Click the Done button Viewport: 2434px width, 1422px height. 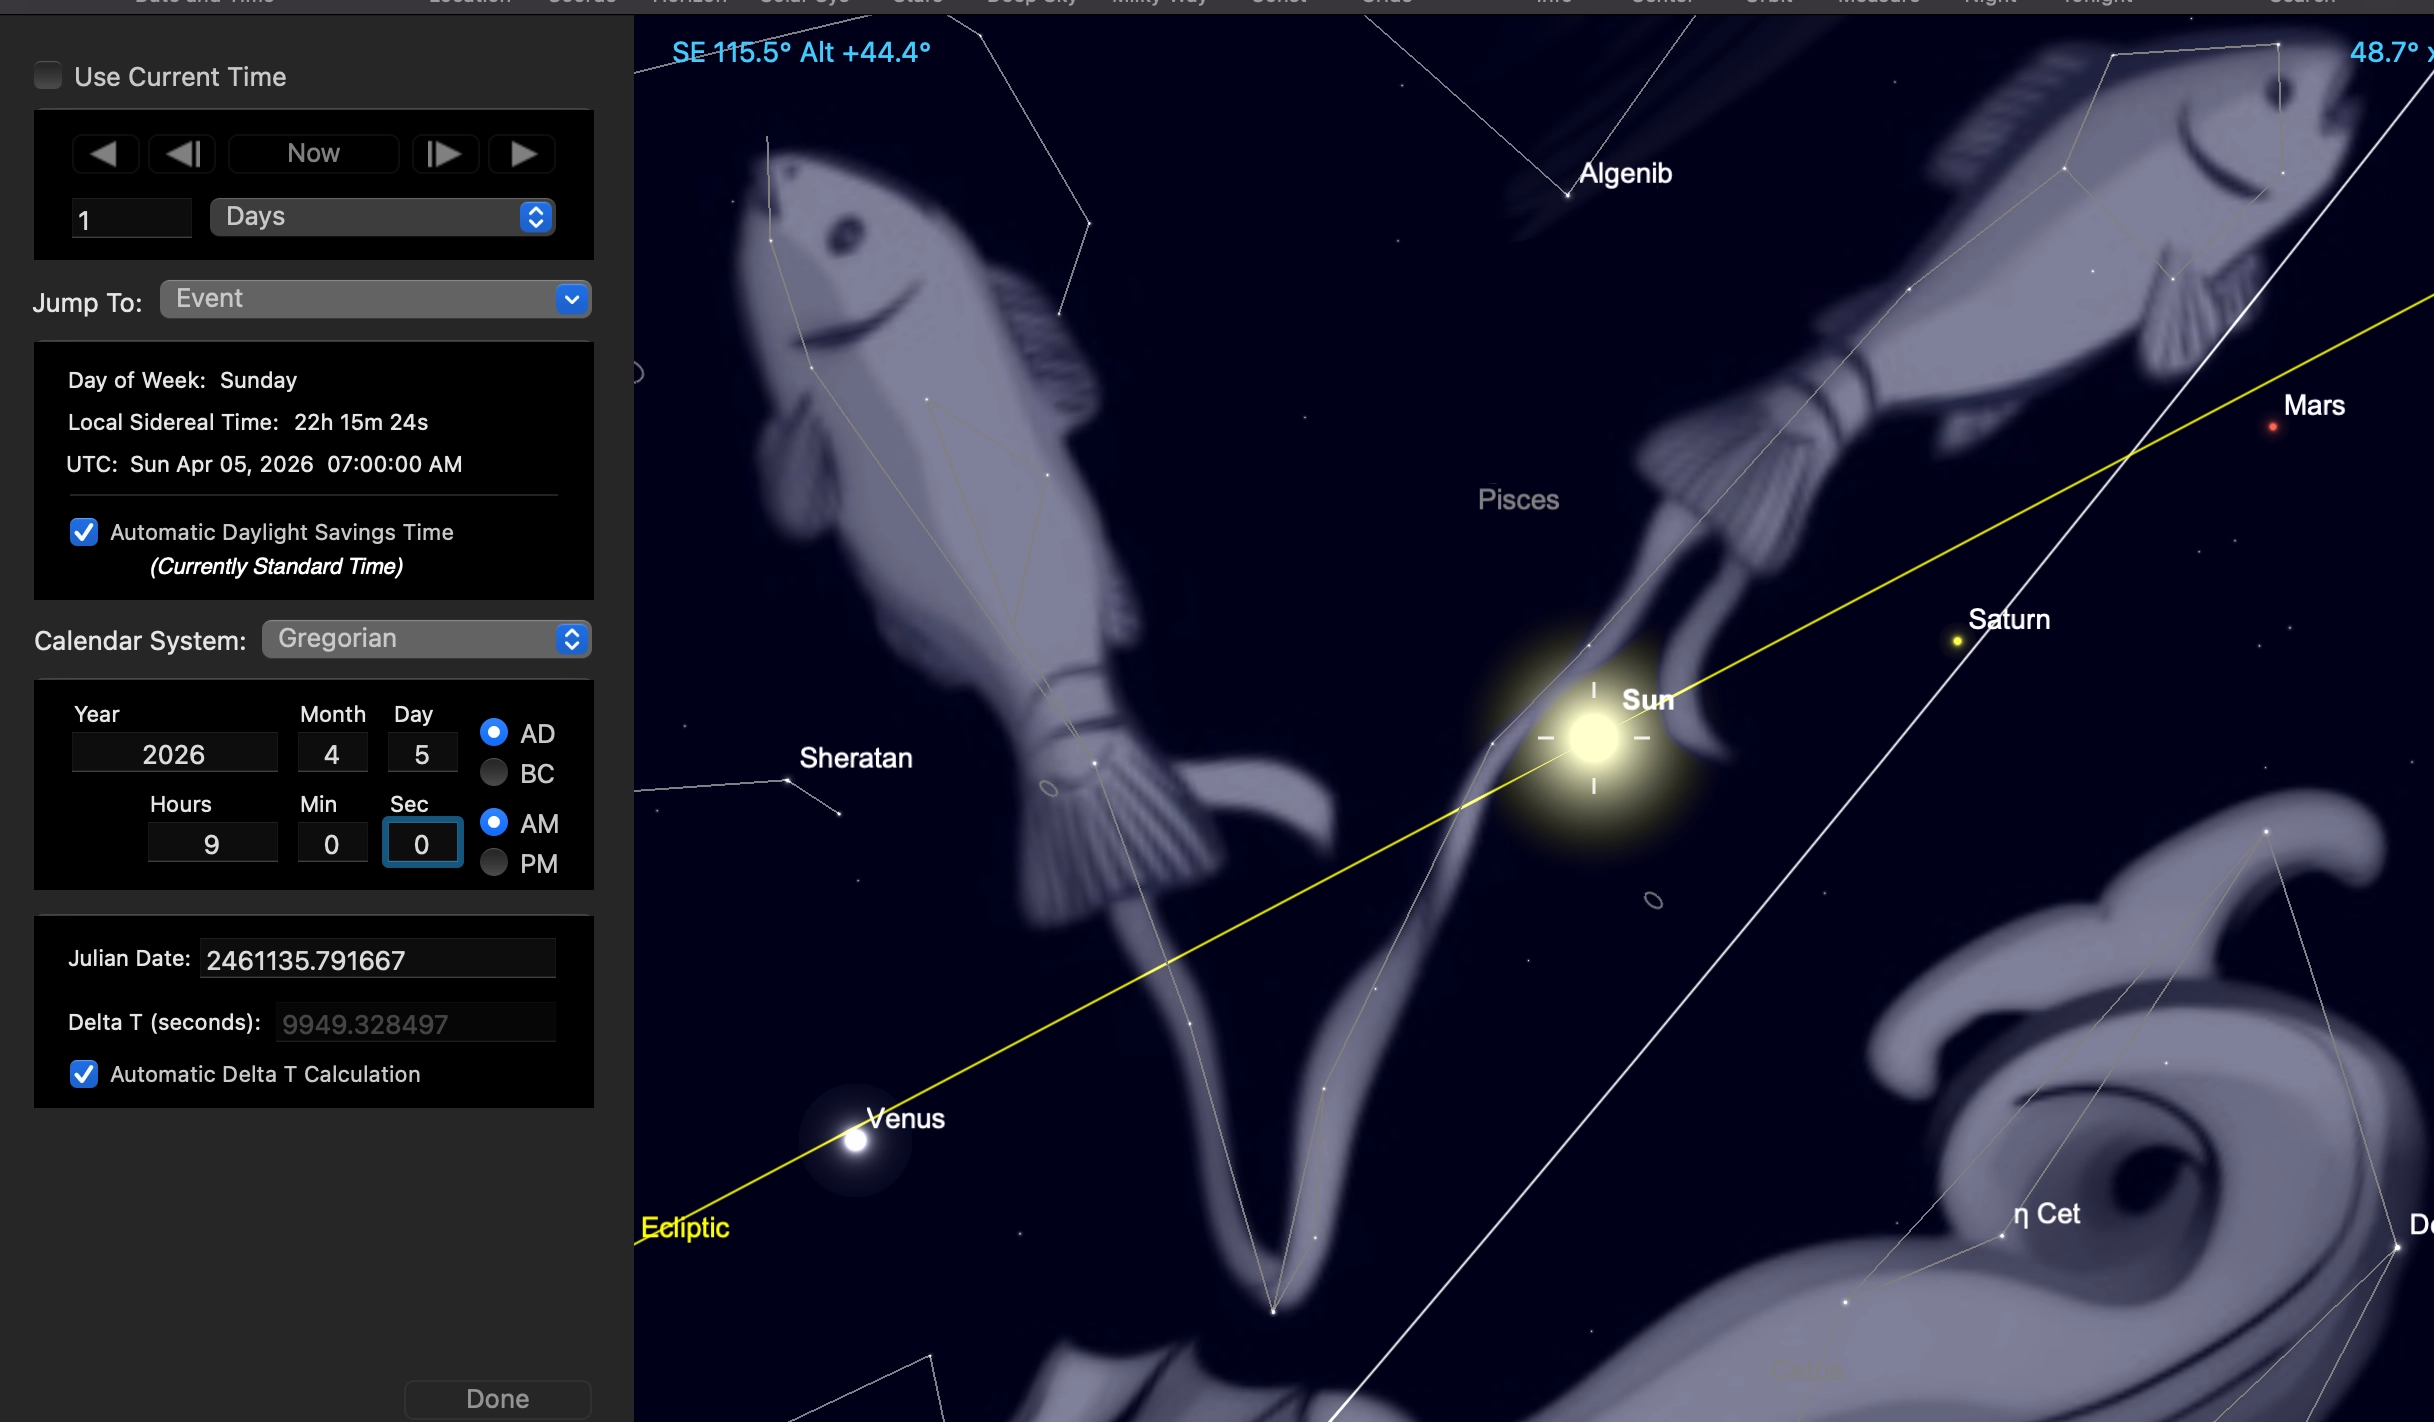click(497, 1398)
